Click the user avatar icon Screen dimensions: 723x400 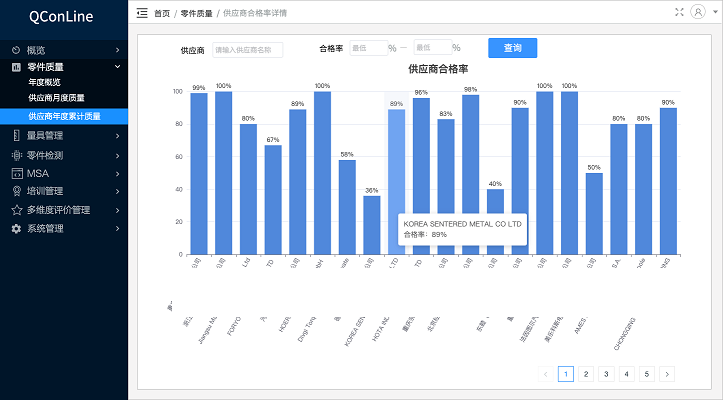point(698,12)
